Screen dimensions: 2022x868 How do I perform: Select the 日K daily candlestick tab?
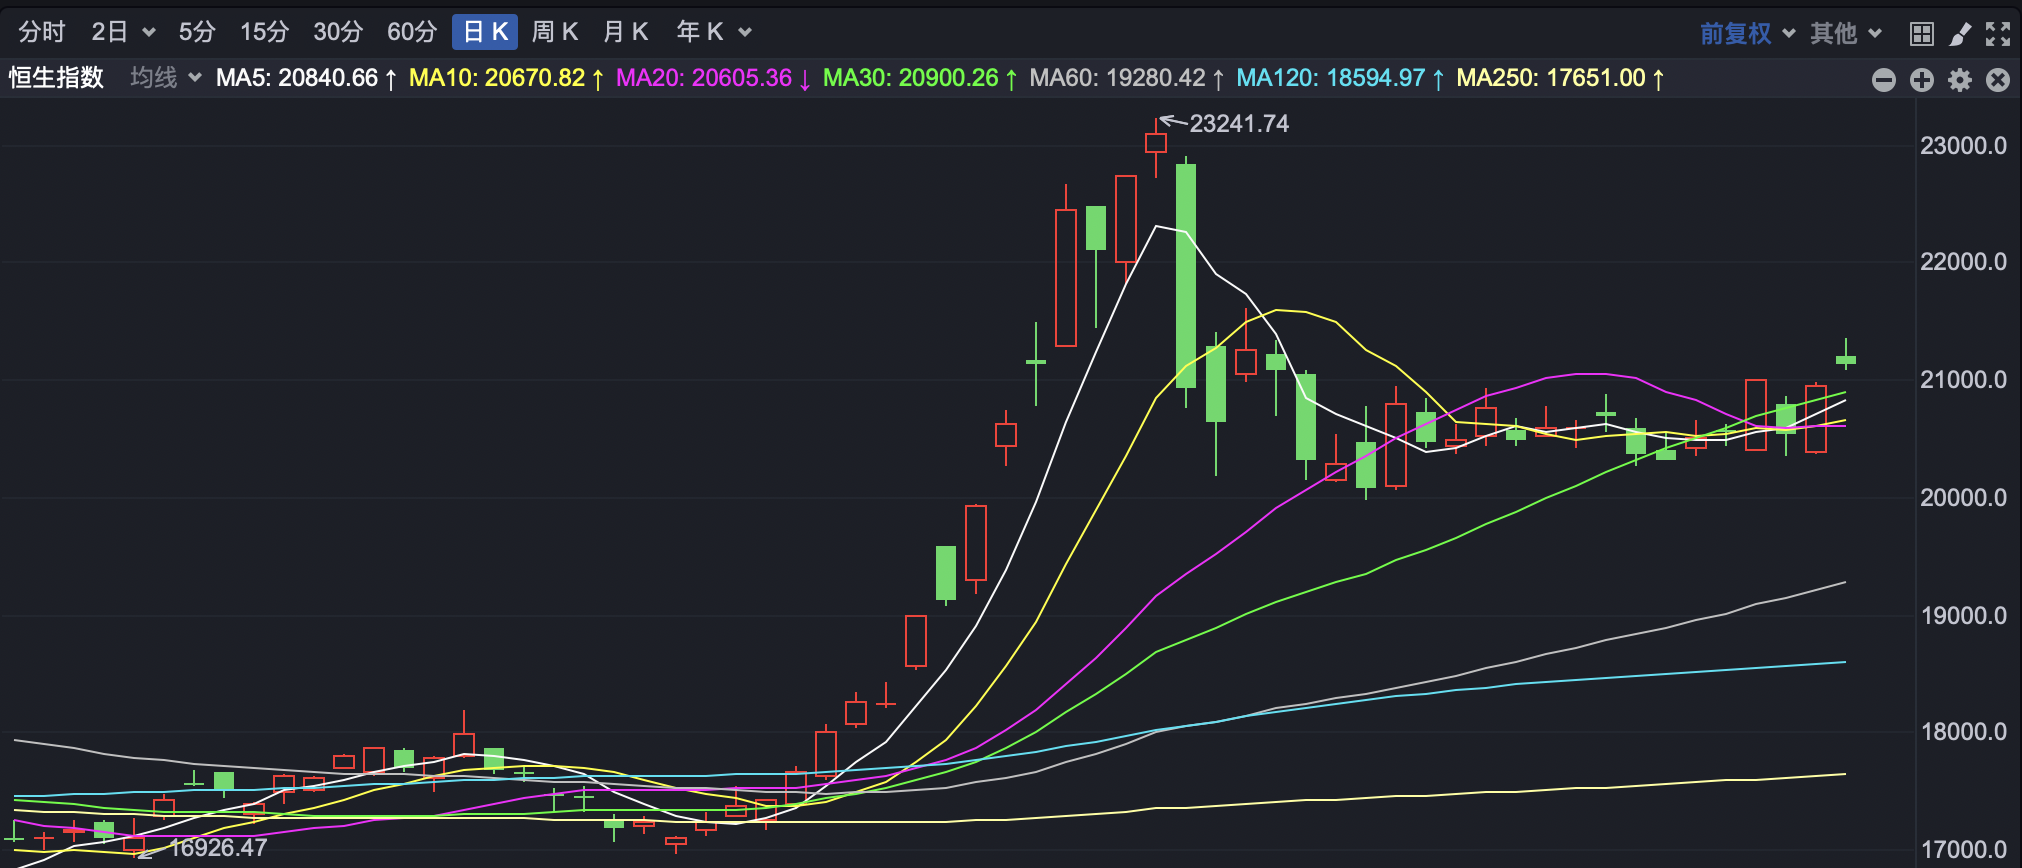485,32
